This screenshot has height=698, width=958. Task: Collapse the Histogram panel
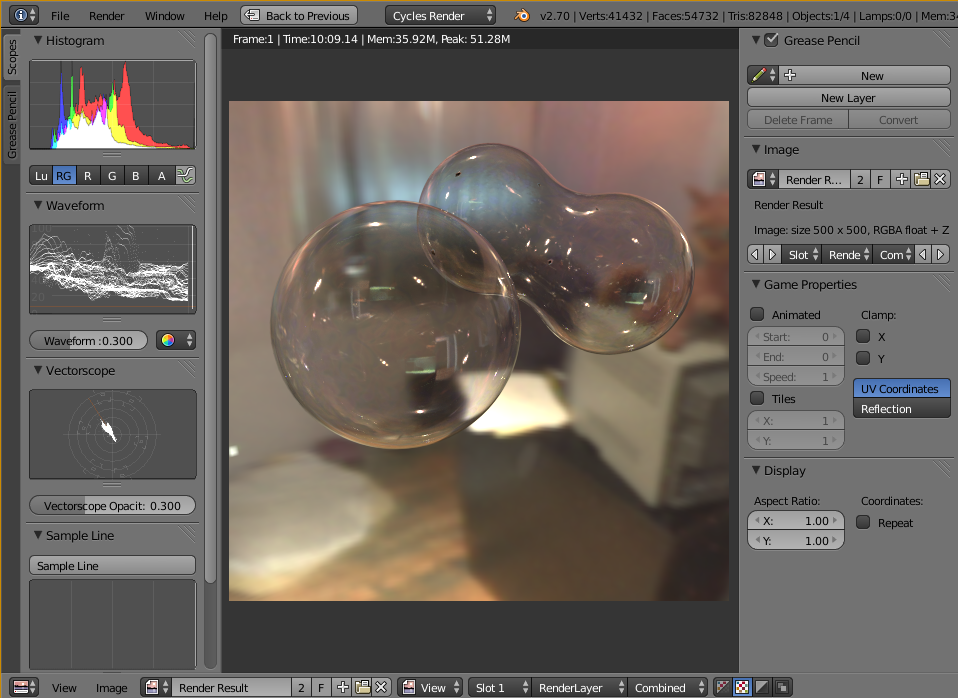(38, 40)
